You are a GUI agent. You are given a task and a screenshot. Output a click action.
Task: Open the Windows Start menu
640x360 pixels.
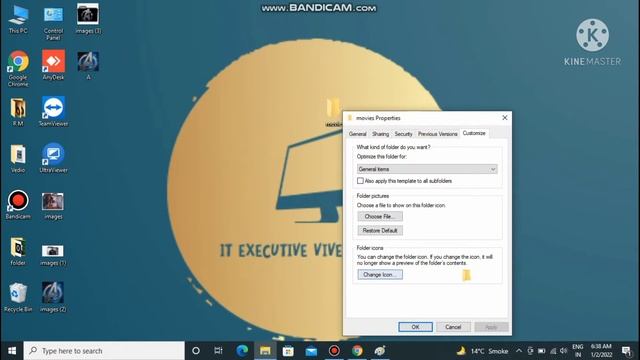pos(12,351)
